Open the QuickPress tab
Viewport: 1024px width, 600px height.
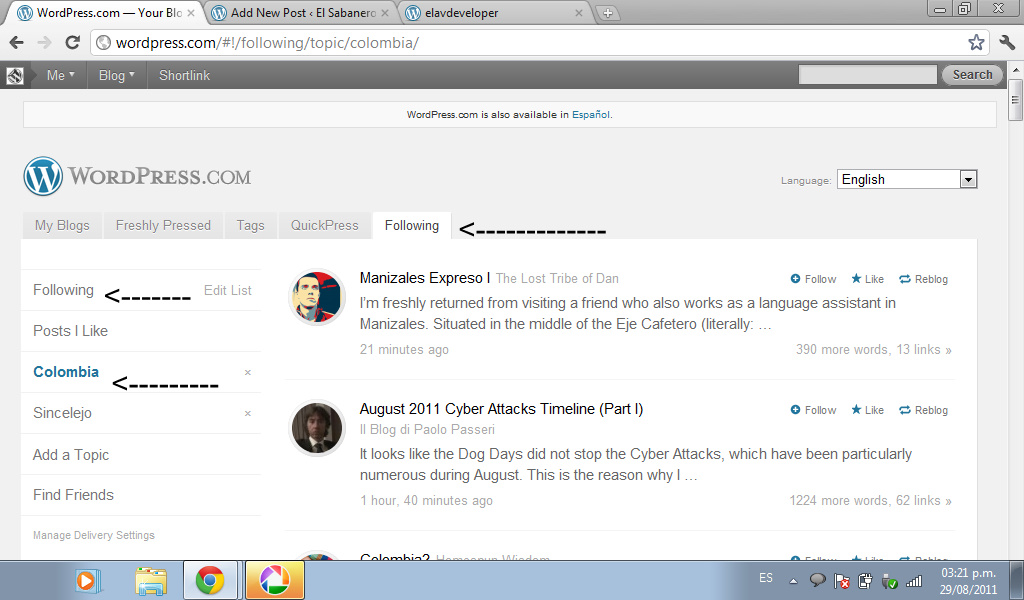click(x=324, y=225)
